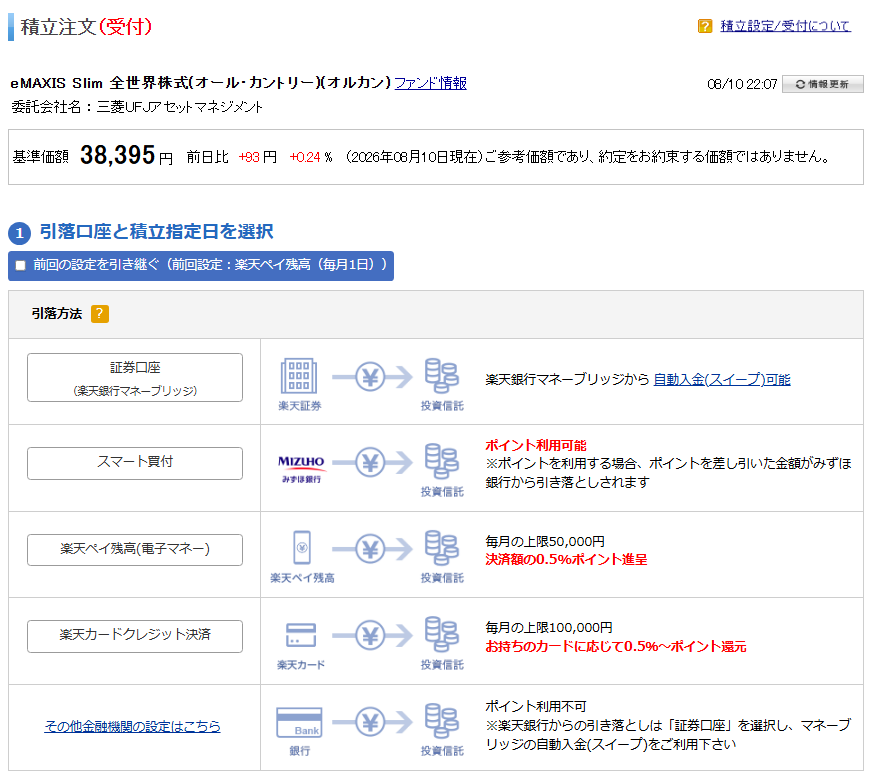Click the Bank 銀行 card icon

pos(299,722)
